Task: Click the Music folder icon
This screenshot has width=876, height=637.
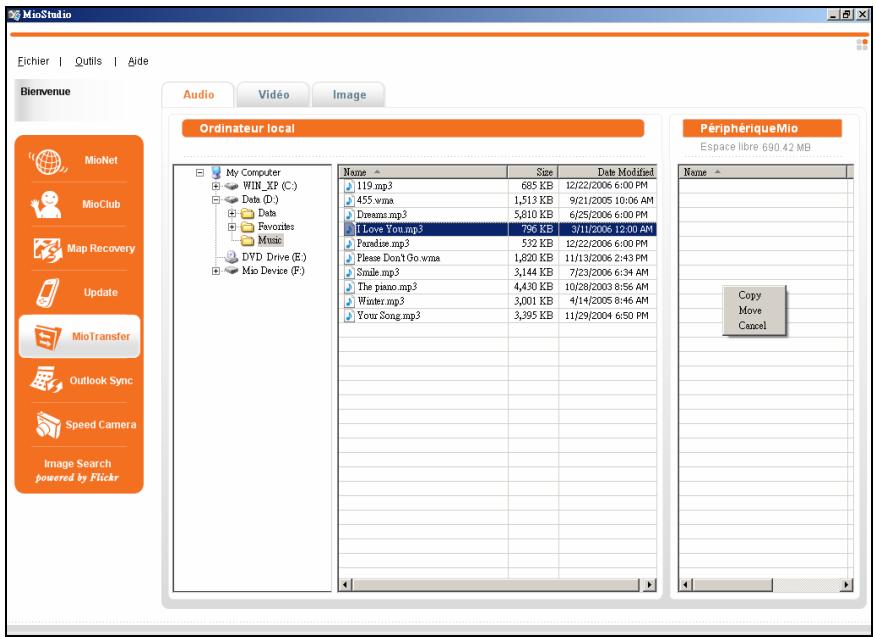Action: click(247, 240)
